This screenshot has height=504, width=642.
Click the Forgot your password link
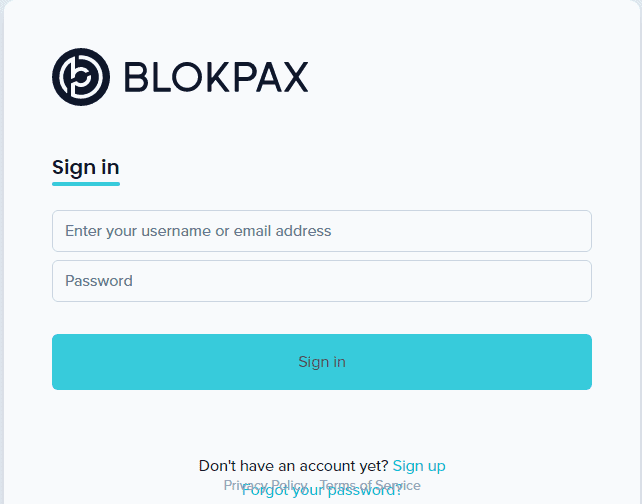pos(322,492)
